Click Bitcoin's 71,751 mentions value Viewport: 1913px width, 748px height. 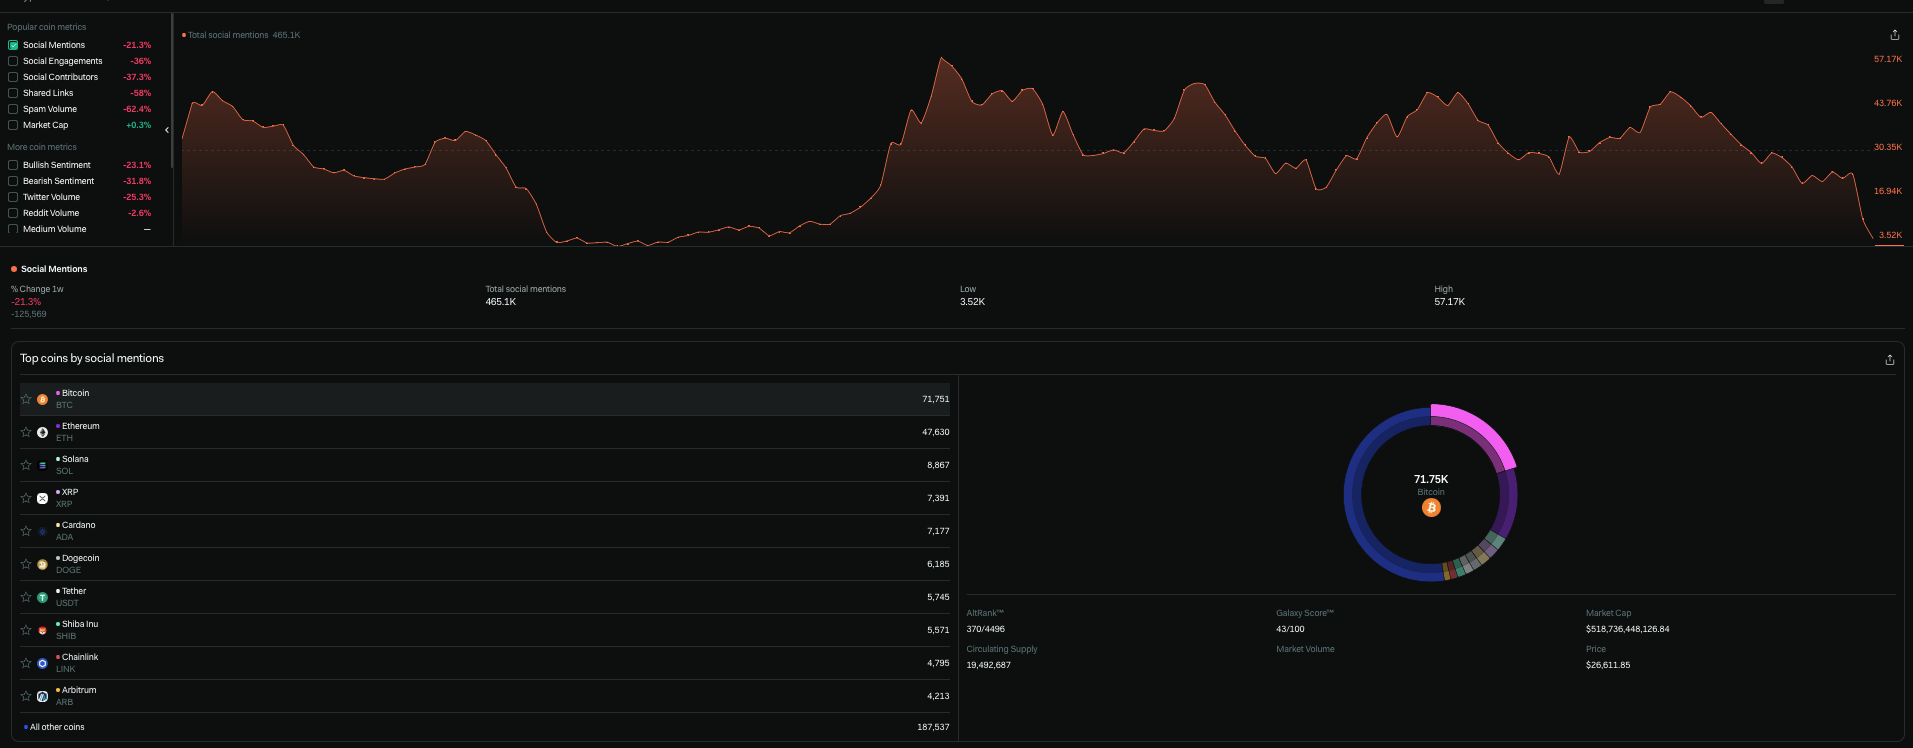click(936, 399)
